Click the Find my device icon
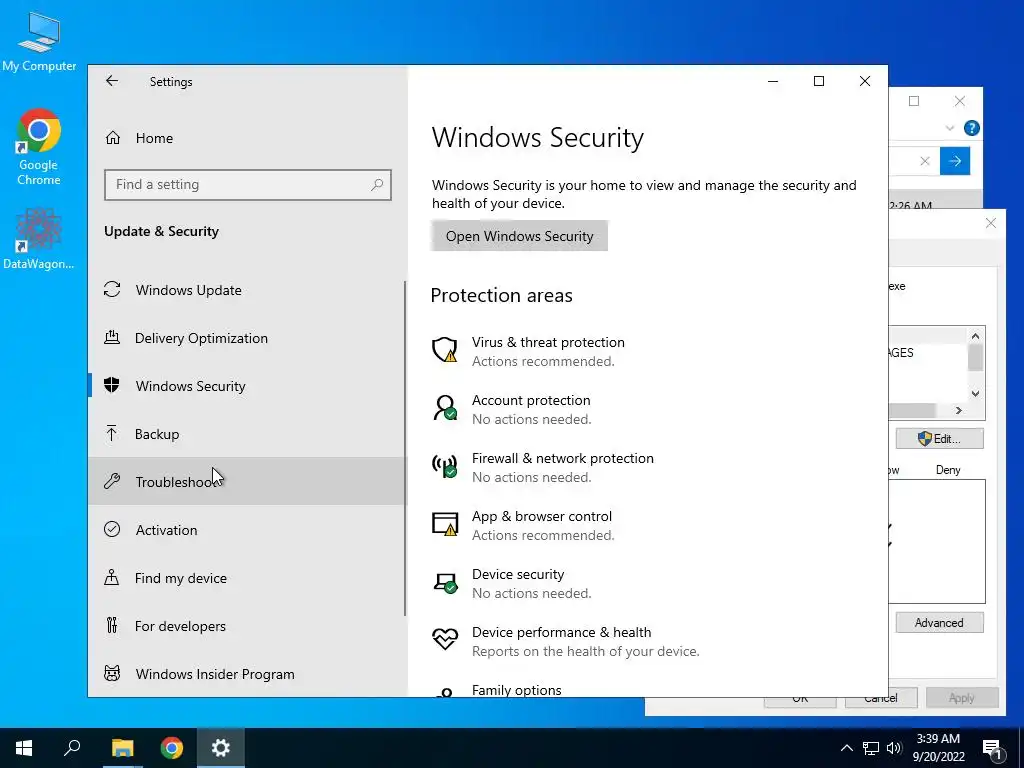Screen dimensions: 1024x768 click(x=112, y=577)
